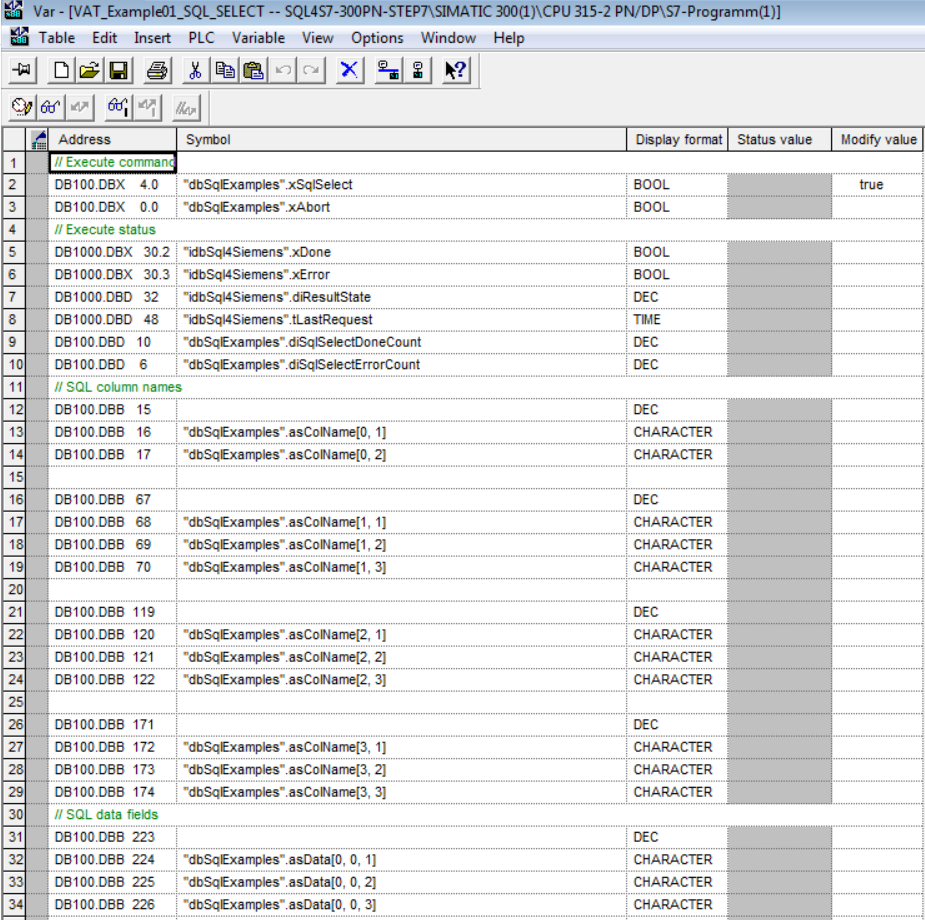Click the Var application icon in title bar

[14, 10]
